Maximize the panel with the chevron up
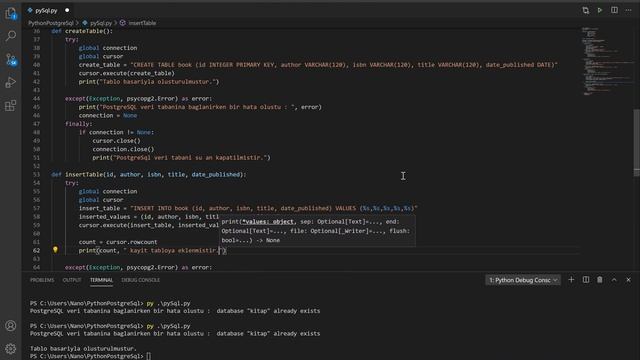The width and height of the screenshot is (640, 360). [614, 280]
